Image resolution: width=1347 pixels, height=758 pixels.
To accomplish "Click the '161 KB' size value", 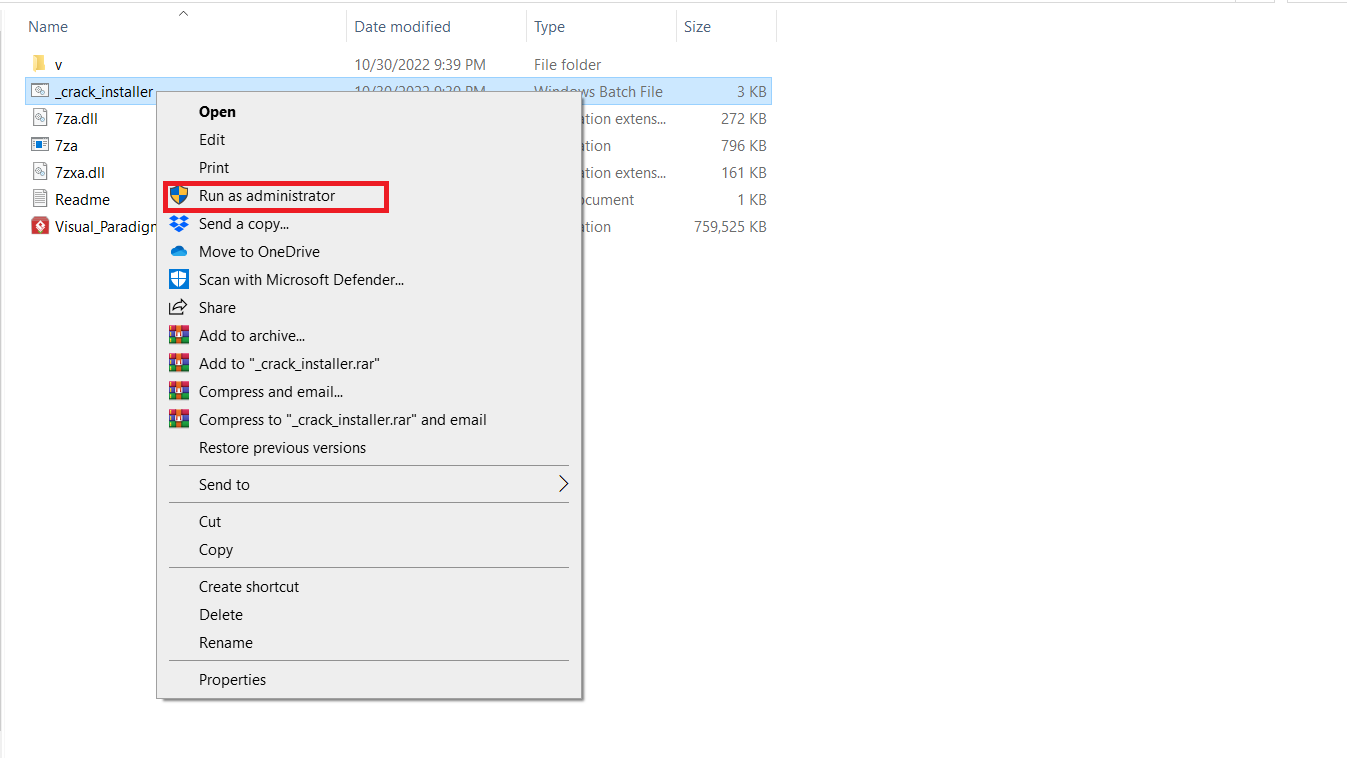I will point(744,173).
